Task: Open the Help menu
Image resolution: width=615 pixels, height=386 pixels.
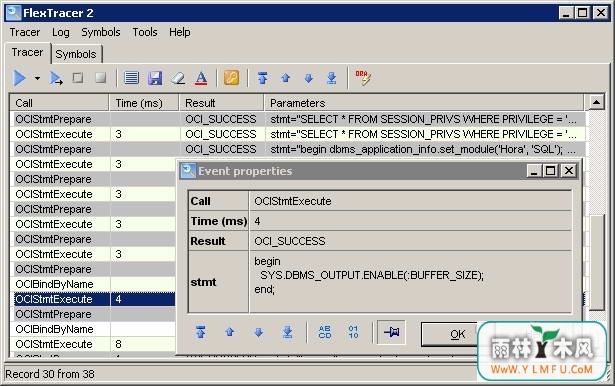Action: [x=180, y=32]
